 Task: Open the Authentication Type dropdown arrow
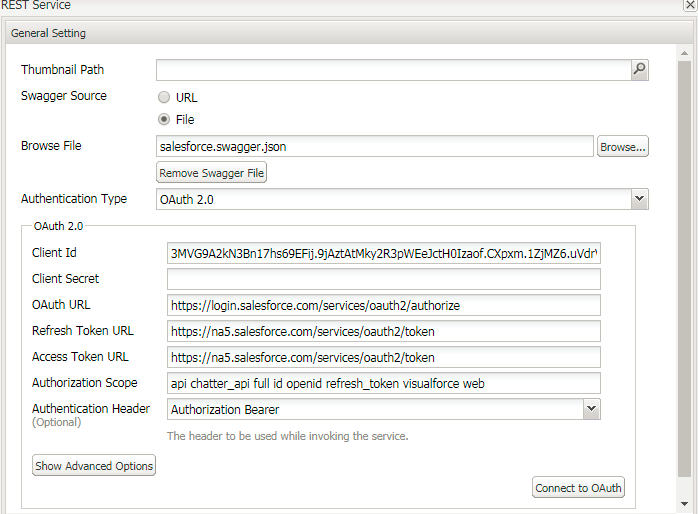pyautogui.click(x=639, y=198)
